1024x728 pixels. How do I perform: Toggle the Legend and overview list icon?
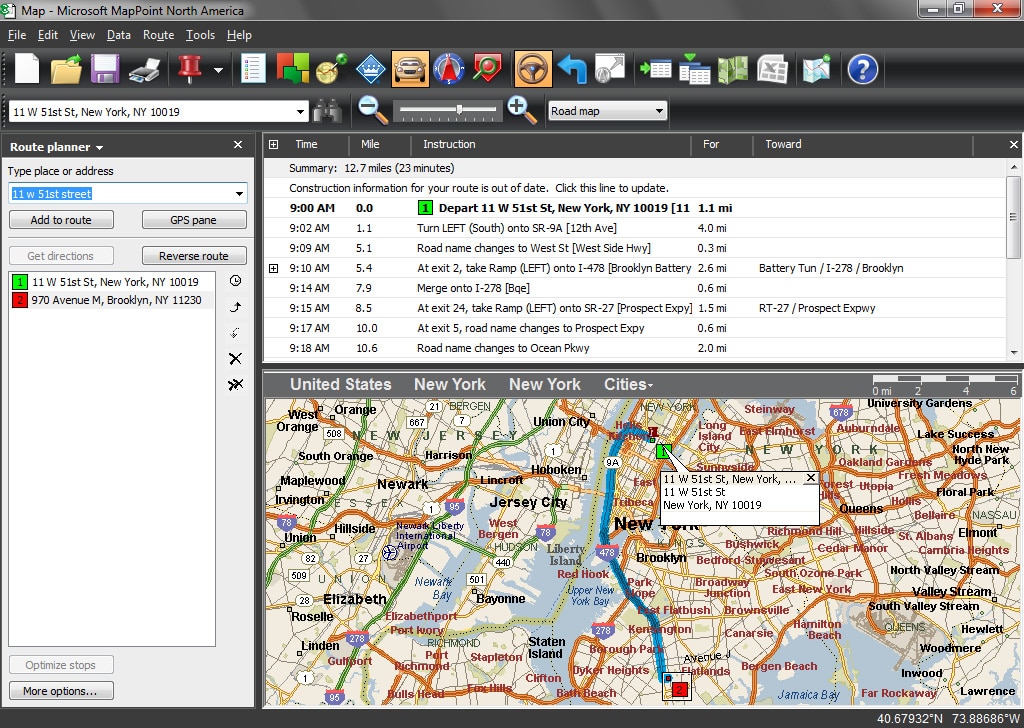pyautogui.click(x=253, y=69)
